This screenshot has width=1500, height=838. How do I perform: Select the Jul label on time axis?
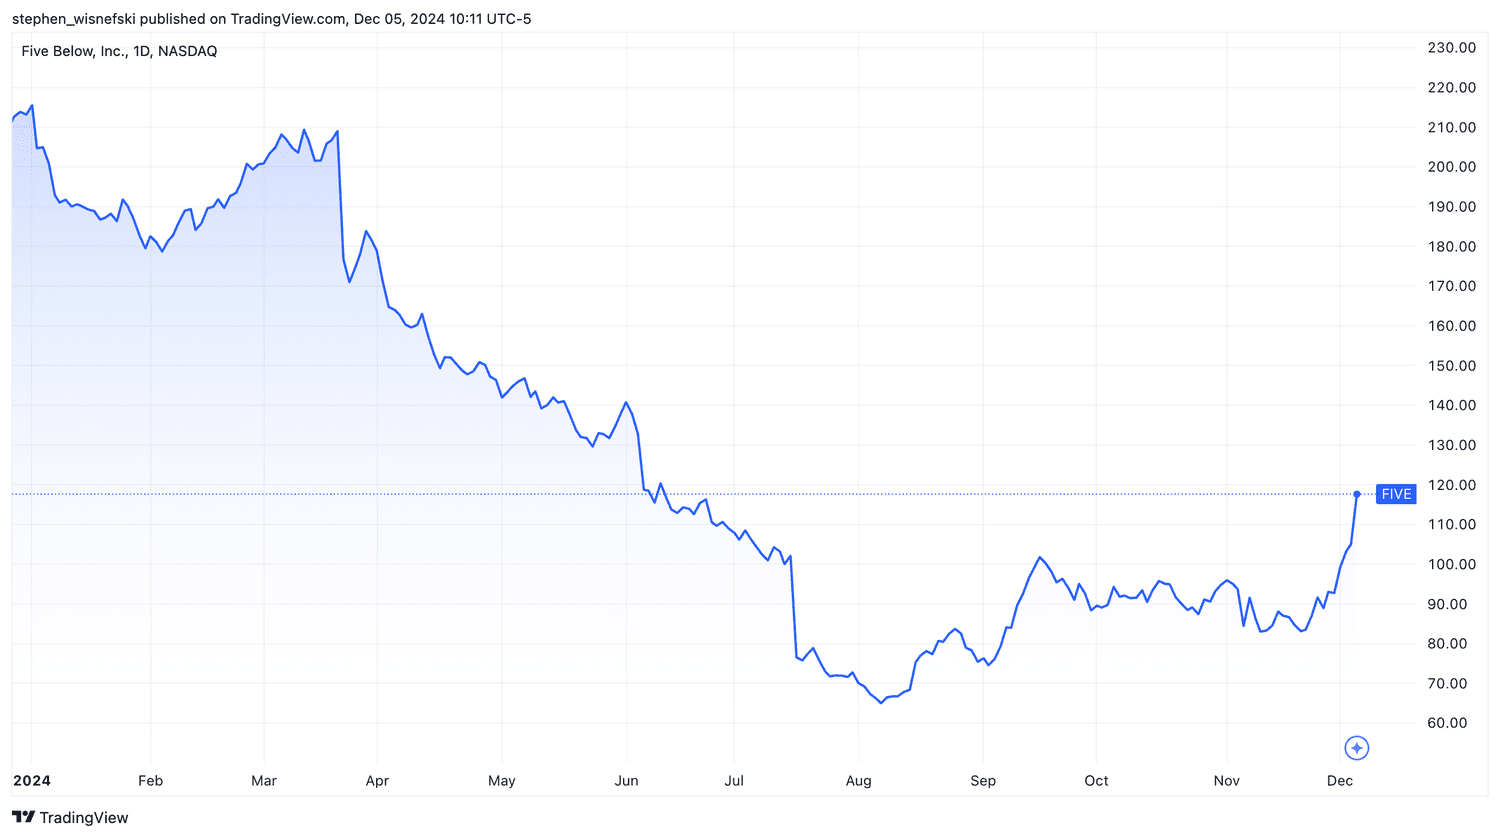point(734,781)
